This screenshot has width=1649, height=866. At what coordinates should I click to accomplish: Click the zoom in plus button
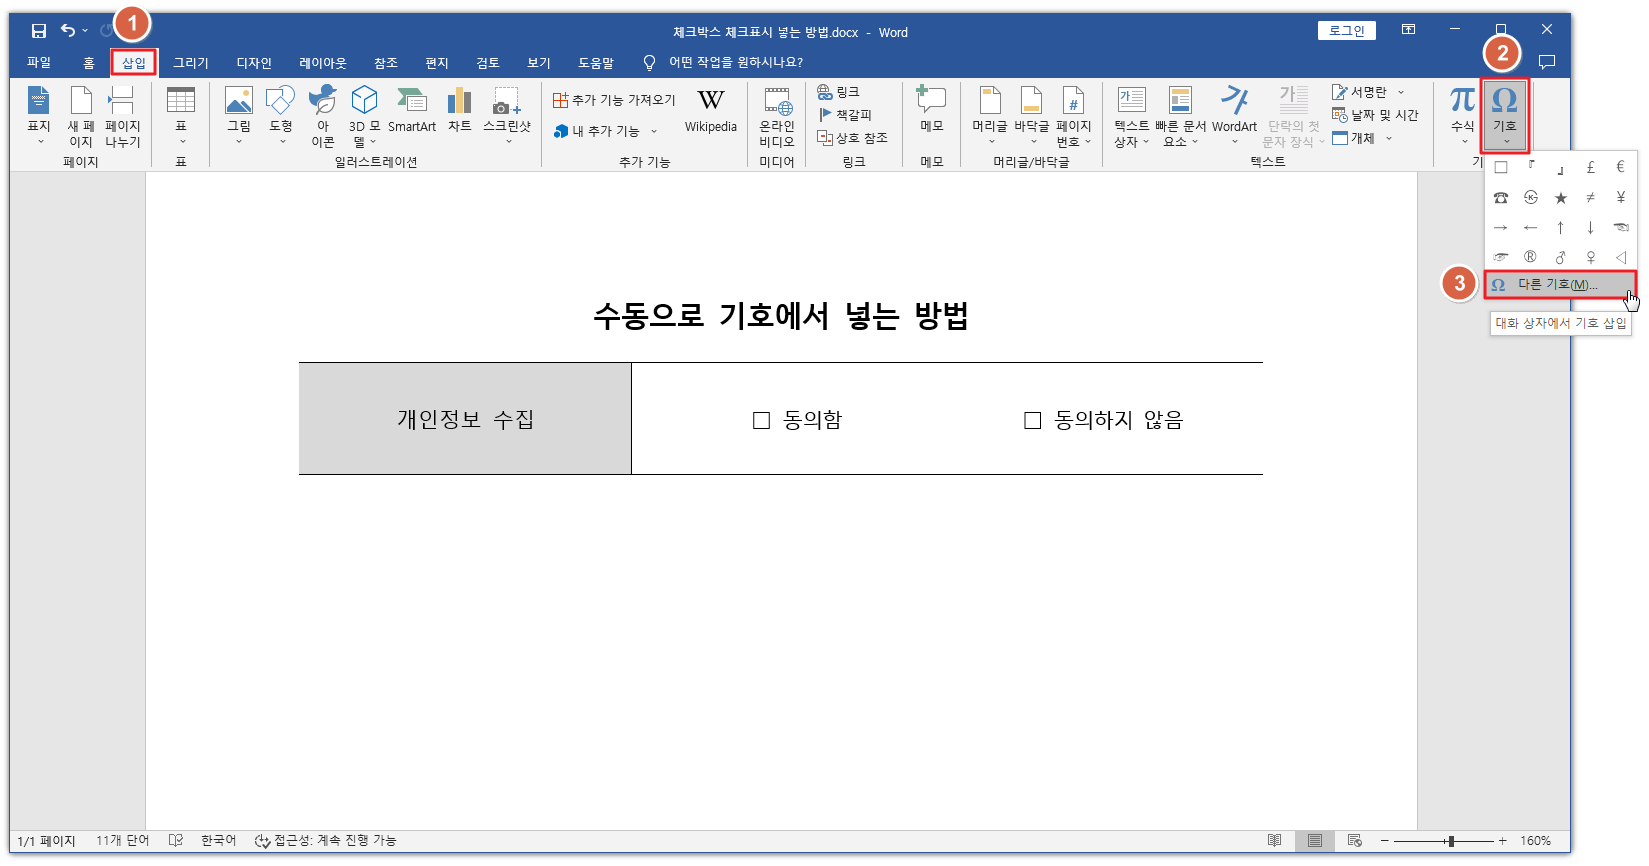point(1503,841)
